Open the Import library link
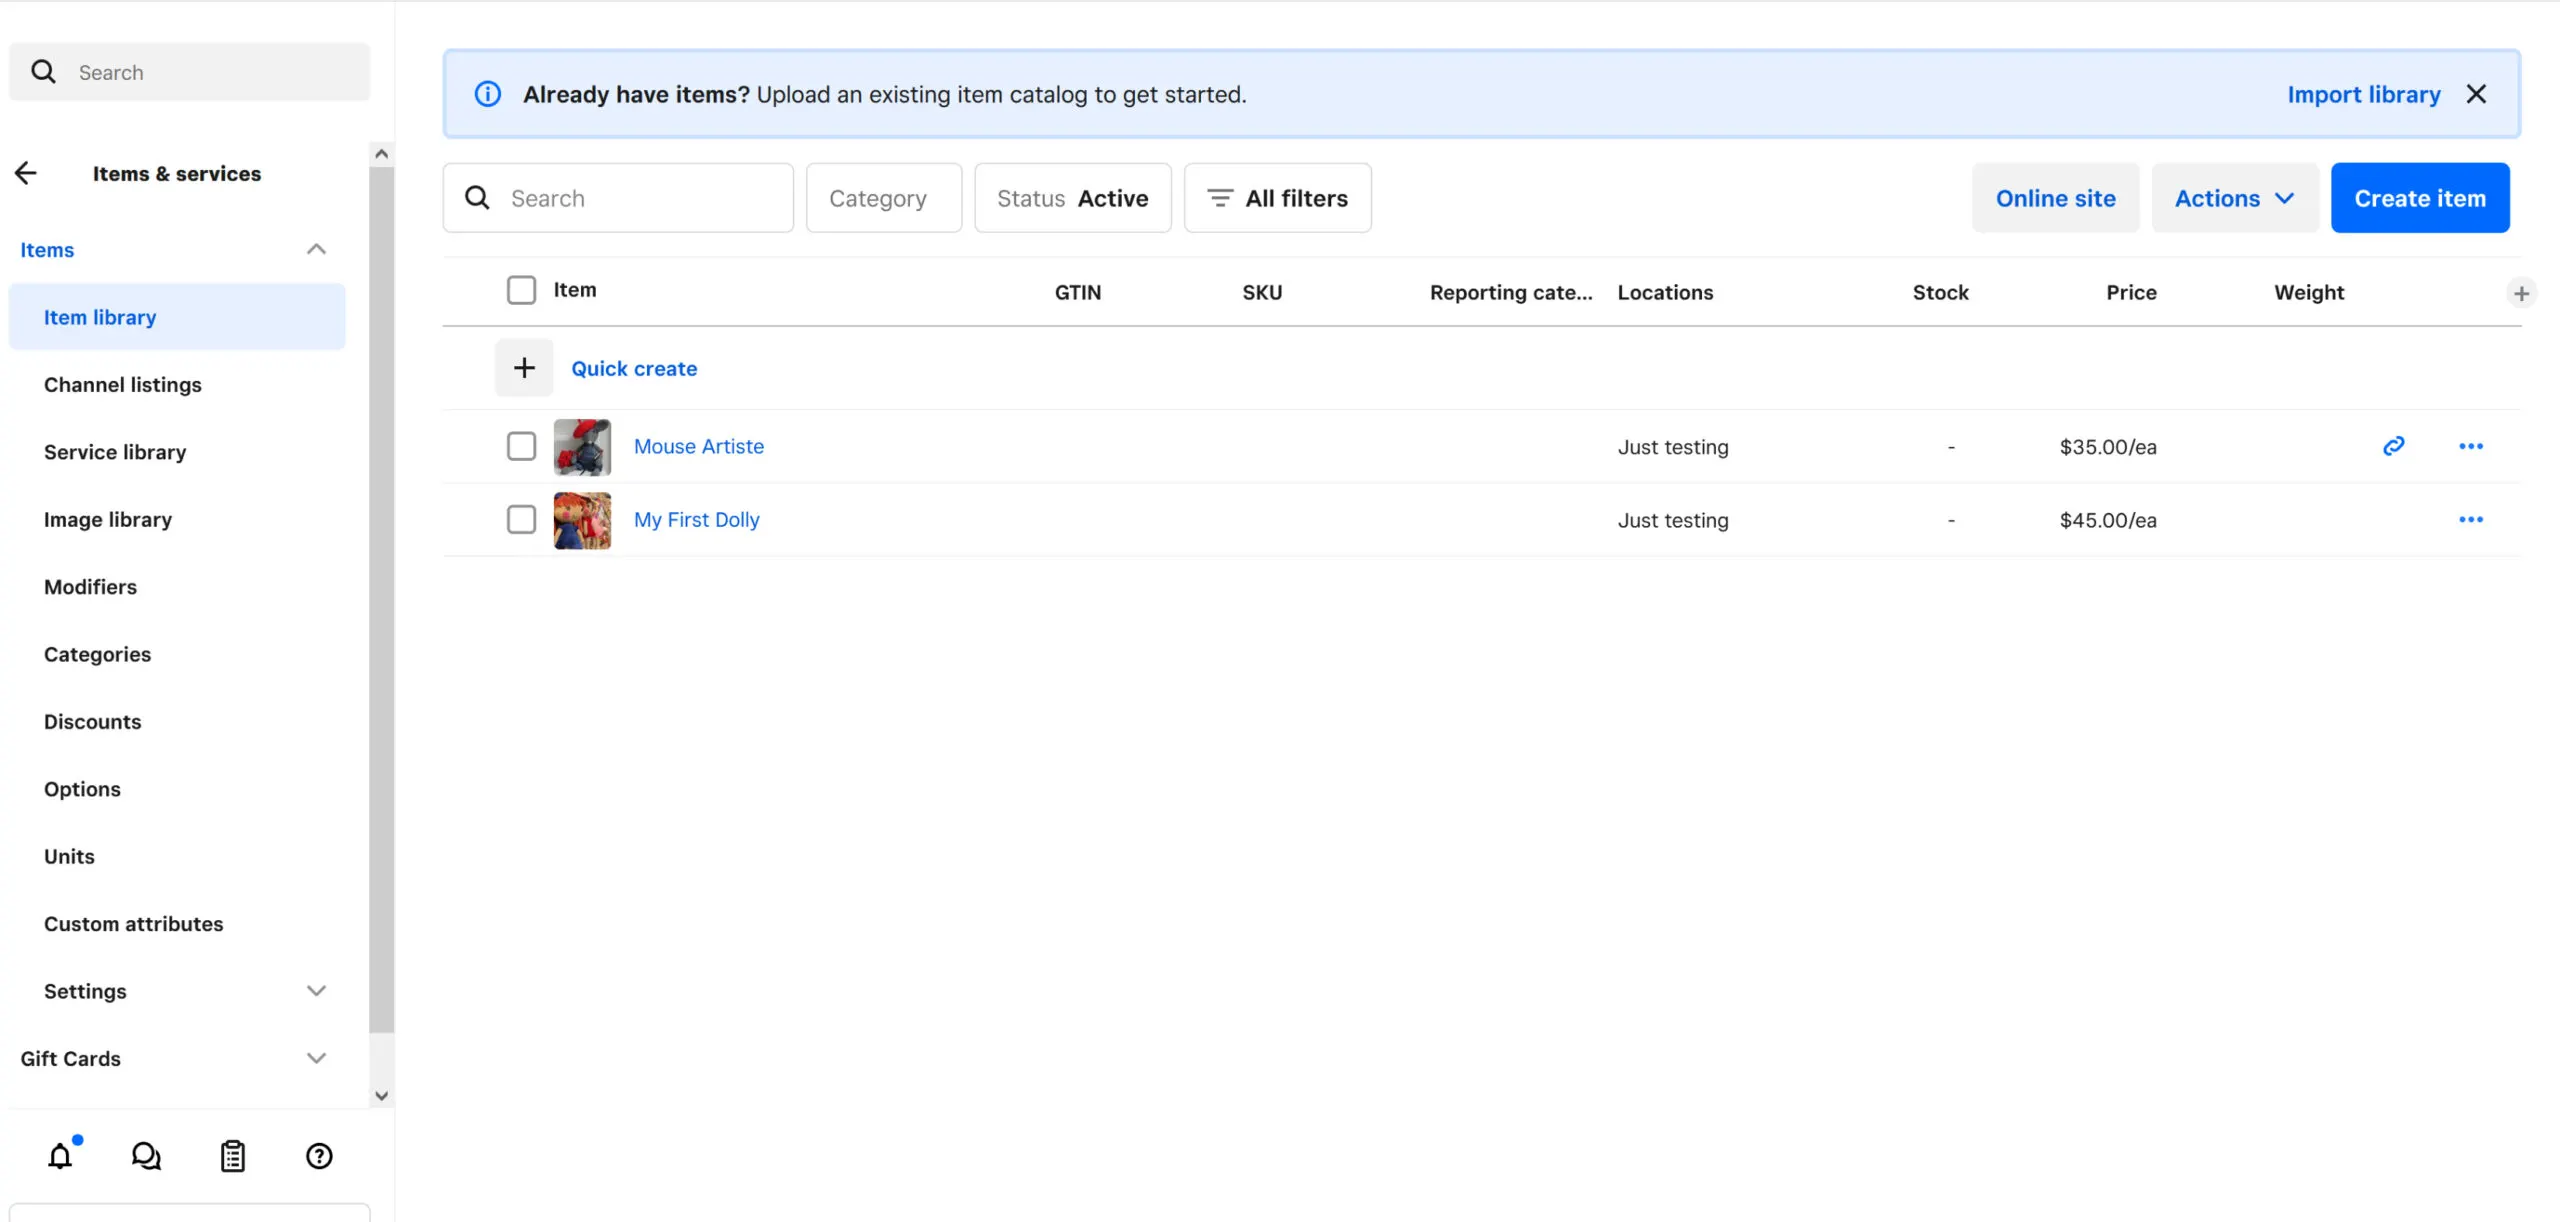Viewport: 2560px width, 1222px height. 2364,93
